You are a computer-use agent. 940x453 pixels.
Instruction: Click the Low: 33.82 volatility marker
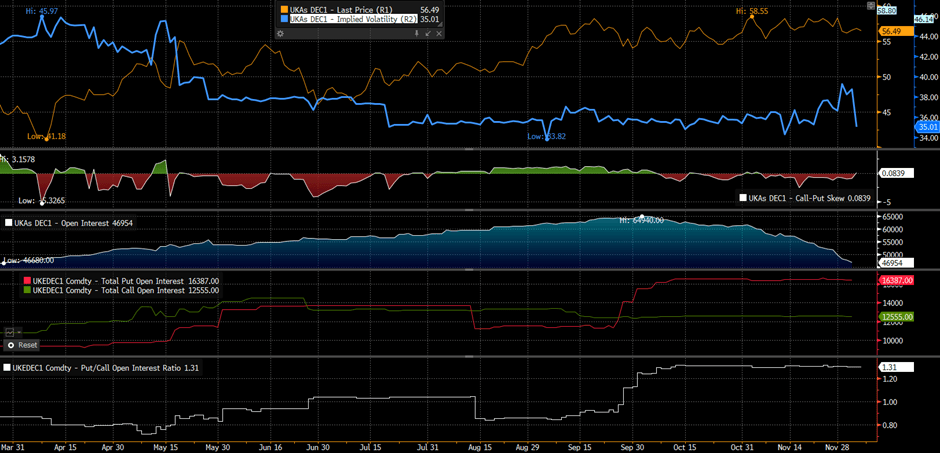coord(546,136)
